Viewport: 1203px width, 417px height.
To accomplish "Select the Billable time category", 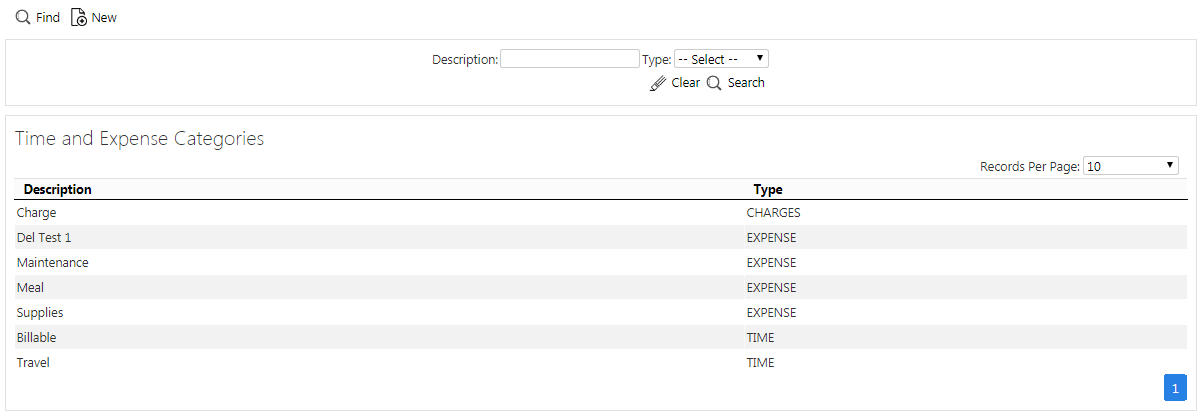I will coord(601,338).
